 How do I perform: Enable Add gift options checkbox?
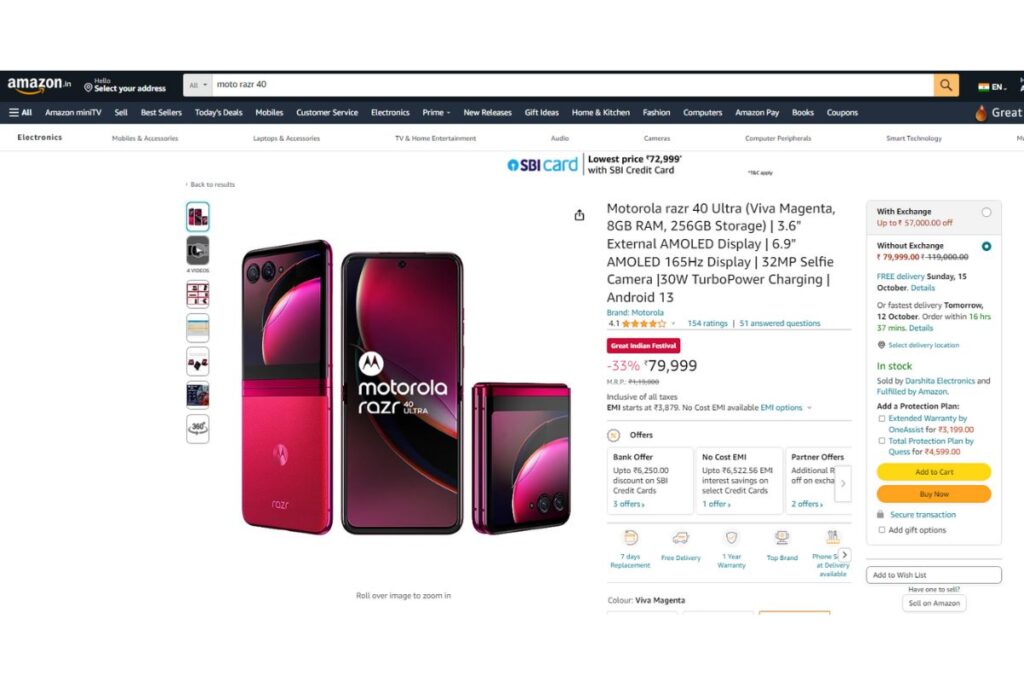(882, 530)
